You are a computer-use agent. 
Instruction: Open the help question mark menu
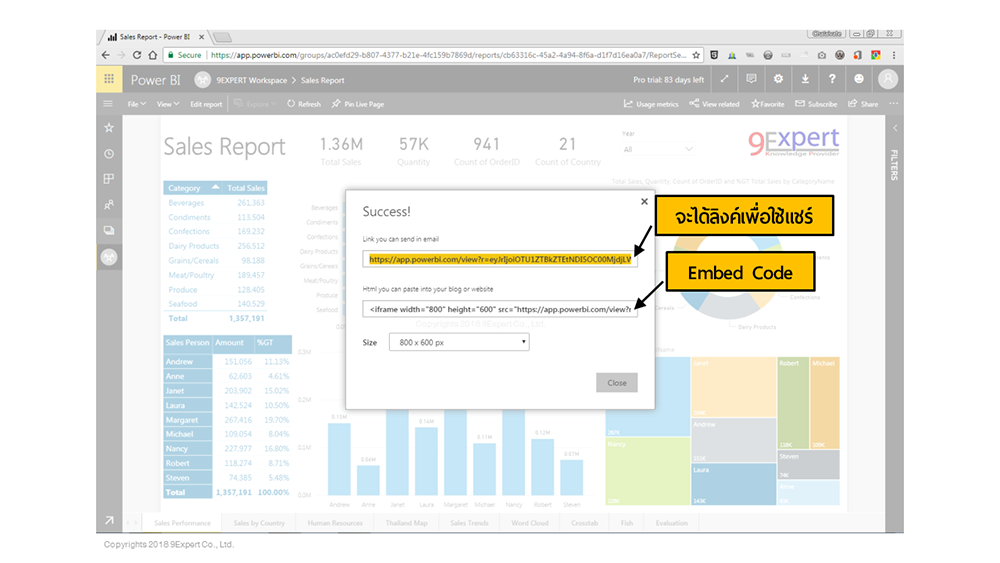pyautogui.click(x=831, y=80)
